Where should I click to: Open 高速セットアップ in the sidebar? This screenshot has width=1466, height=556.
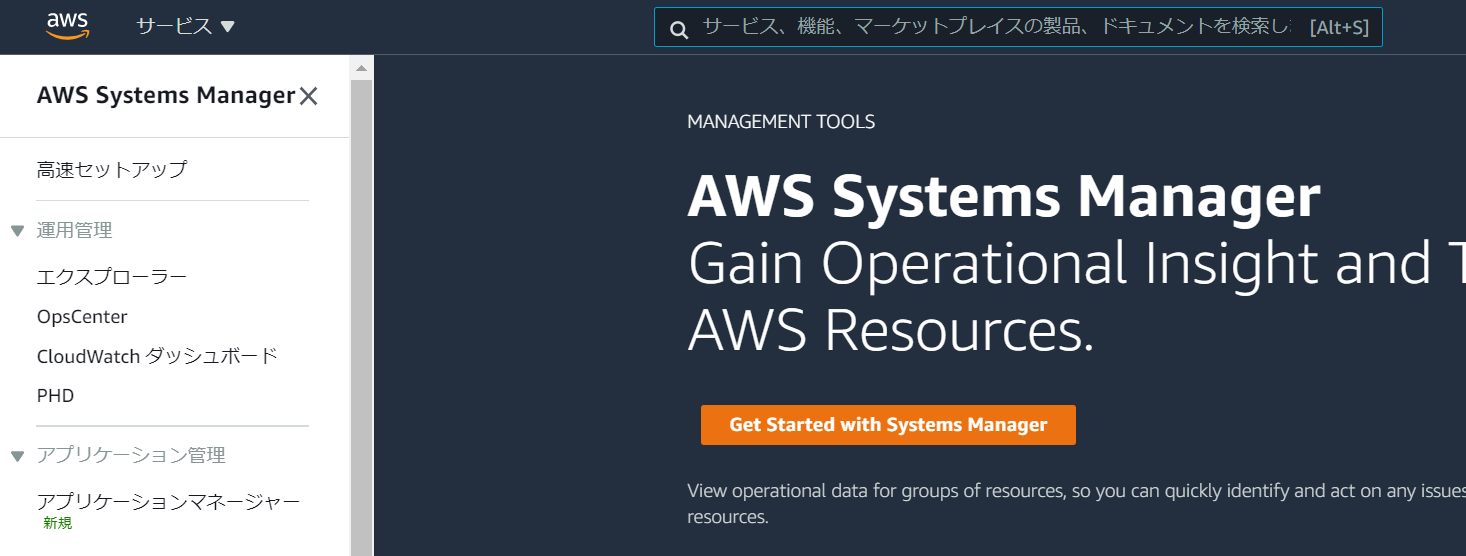(x=112, y=170)
